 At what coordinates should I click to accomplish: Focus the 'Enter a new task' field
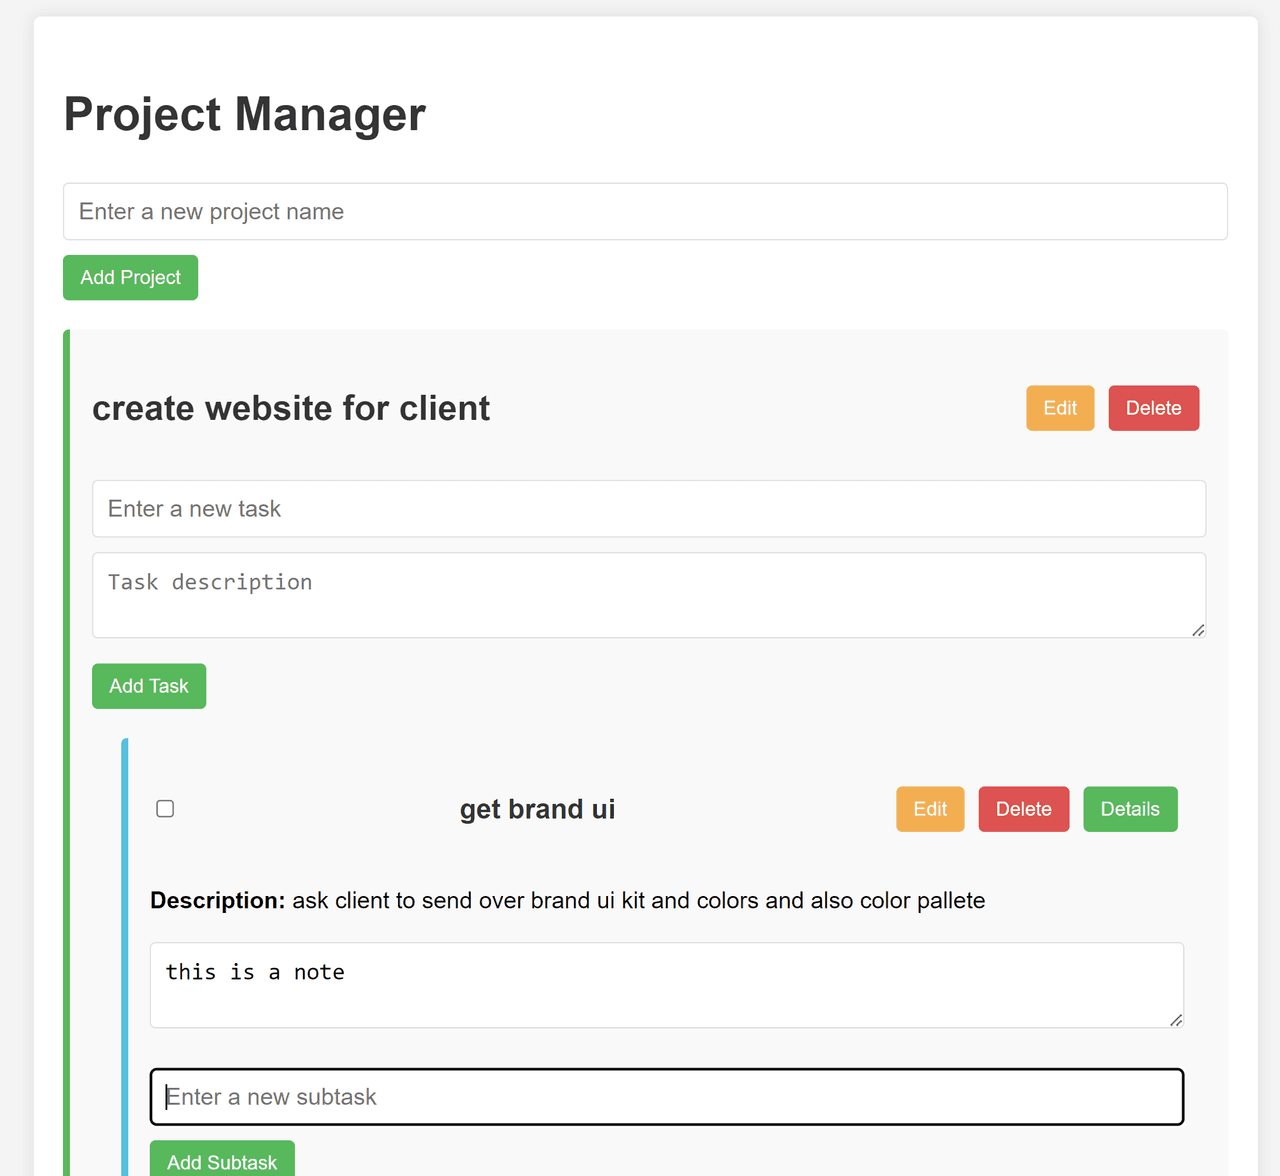(x=648, y=509)
